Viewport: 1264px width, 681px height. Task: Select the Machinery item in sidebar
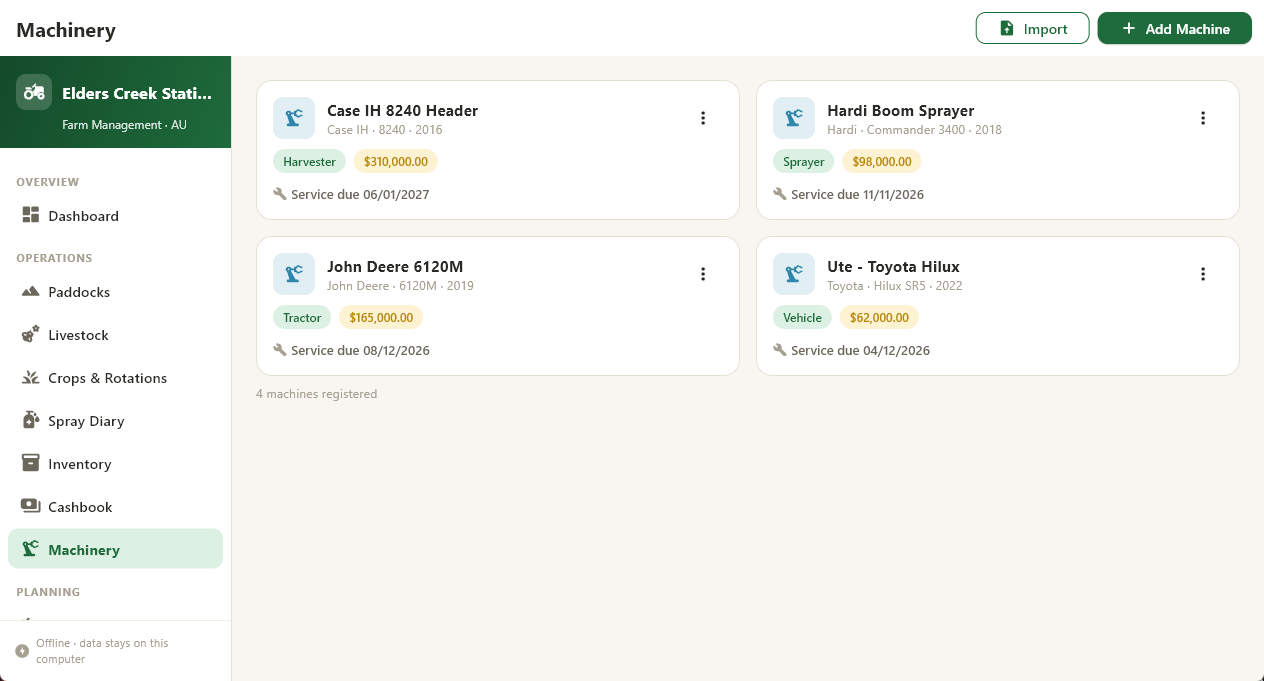pos(115,549)
